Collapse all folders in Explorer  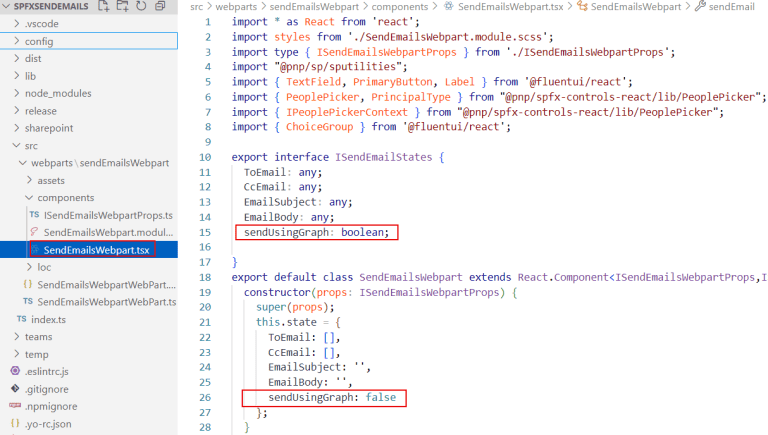(160, 7)
